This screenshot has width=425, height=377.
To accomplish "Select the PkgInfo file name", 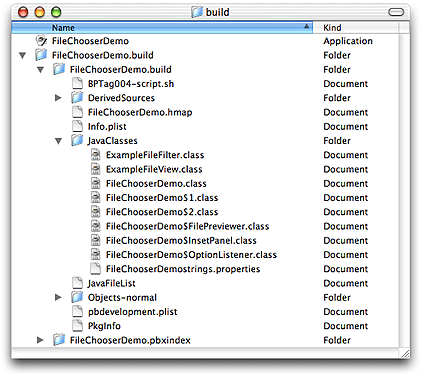I will (x=104, y=326).
